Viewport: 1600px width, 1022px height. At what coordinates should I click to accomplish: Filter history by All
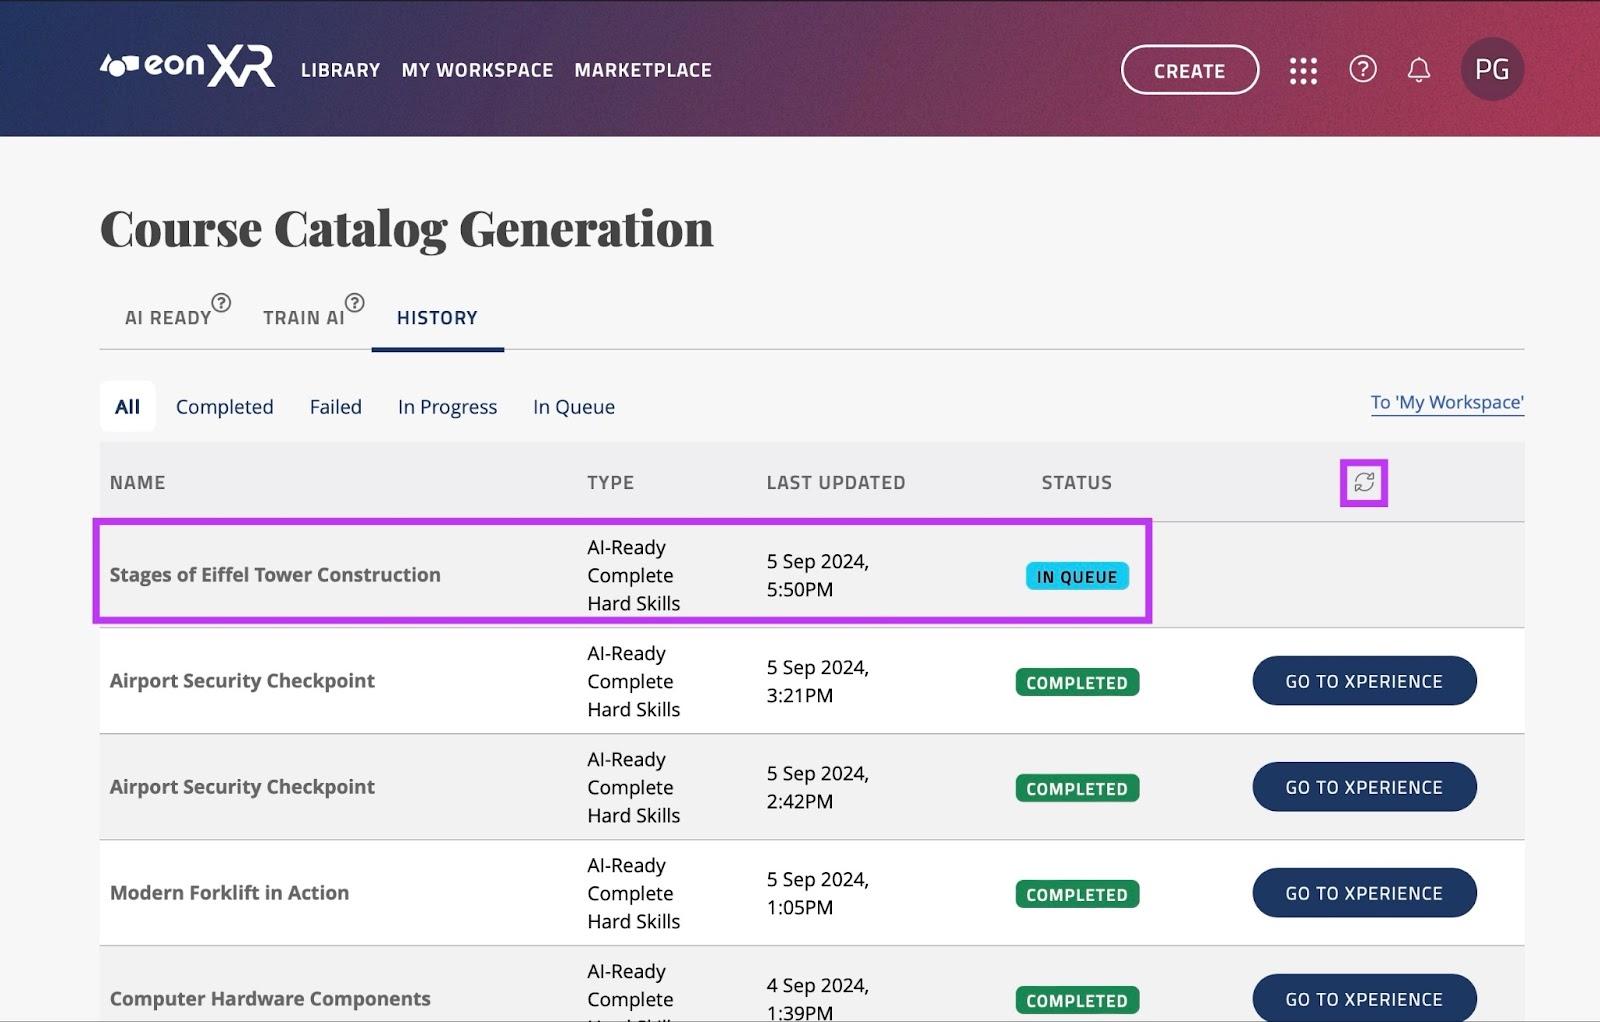127,406
